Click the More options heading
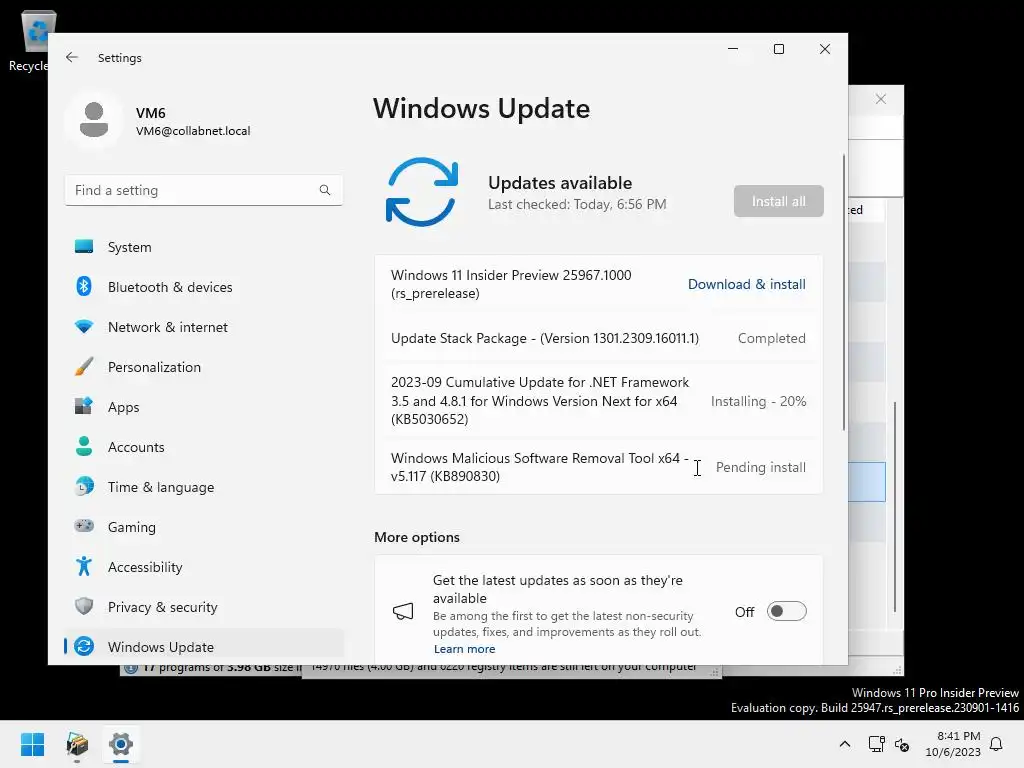The width and height of the screenshot is (1024, 768). click(417, 537)
